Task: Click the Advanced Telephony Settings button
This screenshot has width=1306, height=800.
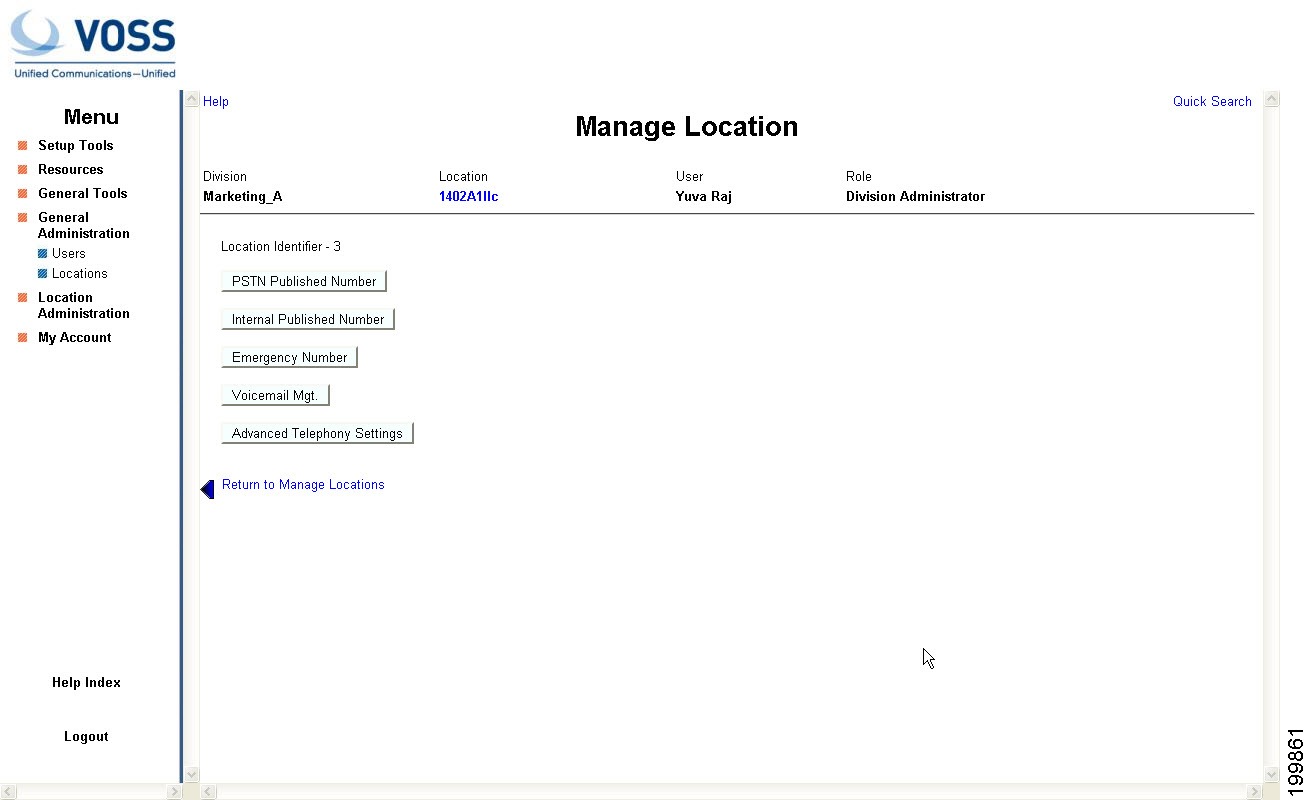Action: coord(317,434)
